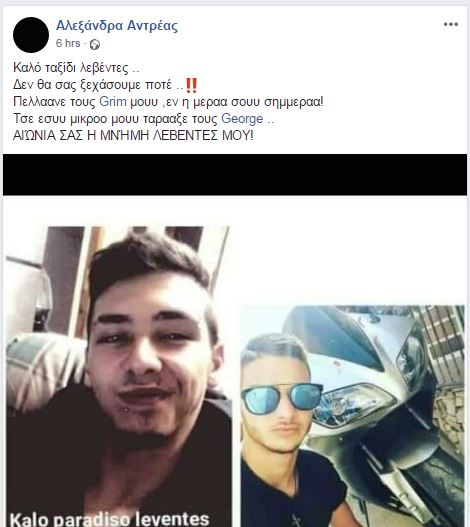The height and width of the screenshot is (527, 470).
Task: Click the black redacted bar below text
Action: [235, 174]
